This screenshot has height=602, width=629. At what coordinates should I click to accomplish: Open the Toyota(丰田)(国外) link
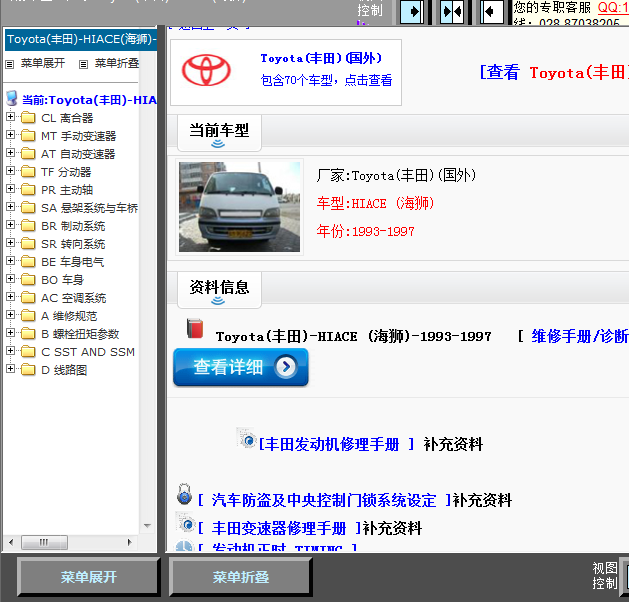click(x=321, y=58)
